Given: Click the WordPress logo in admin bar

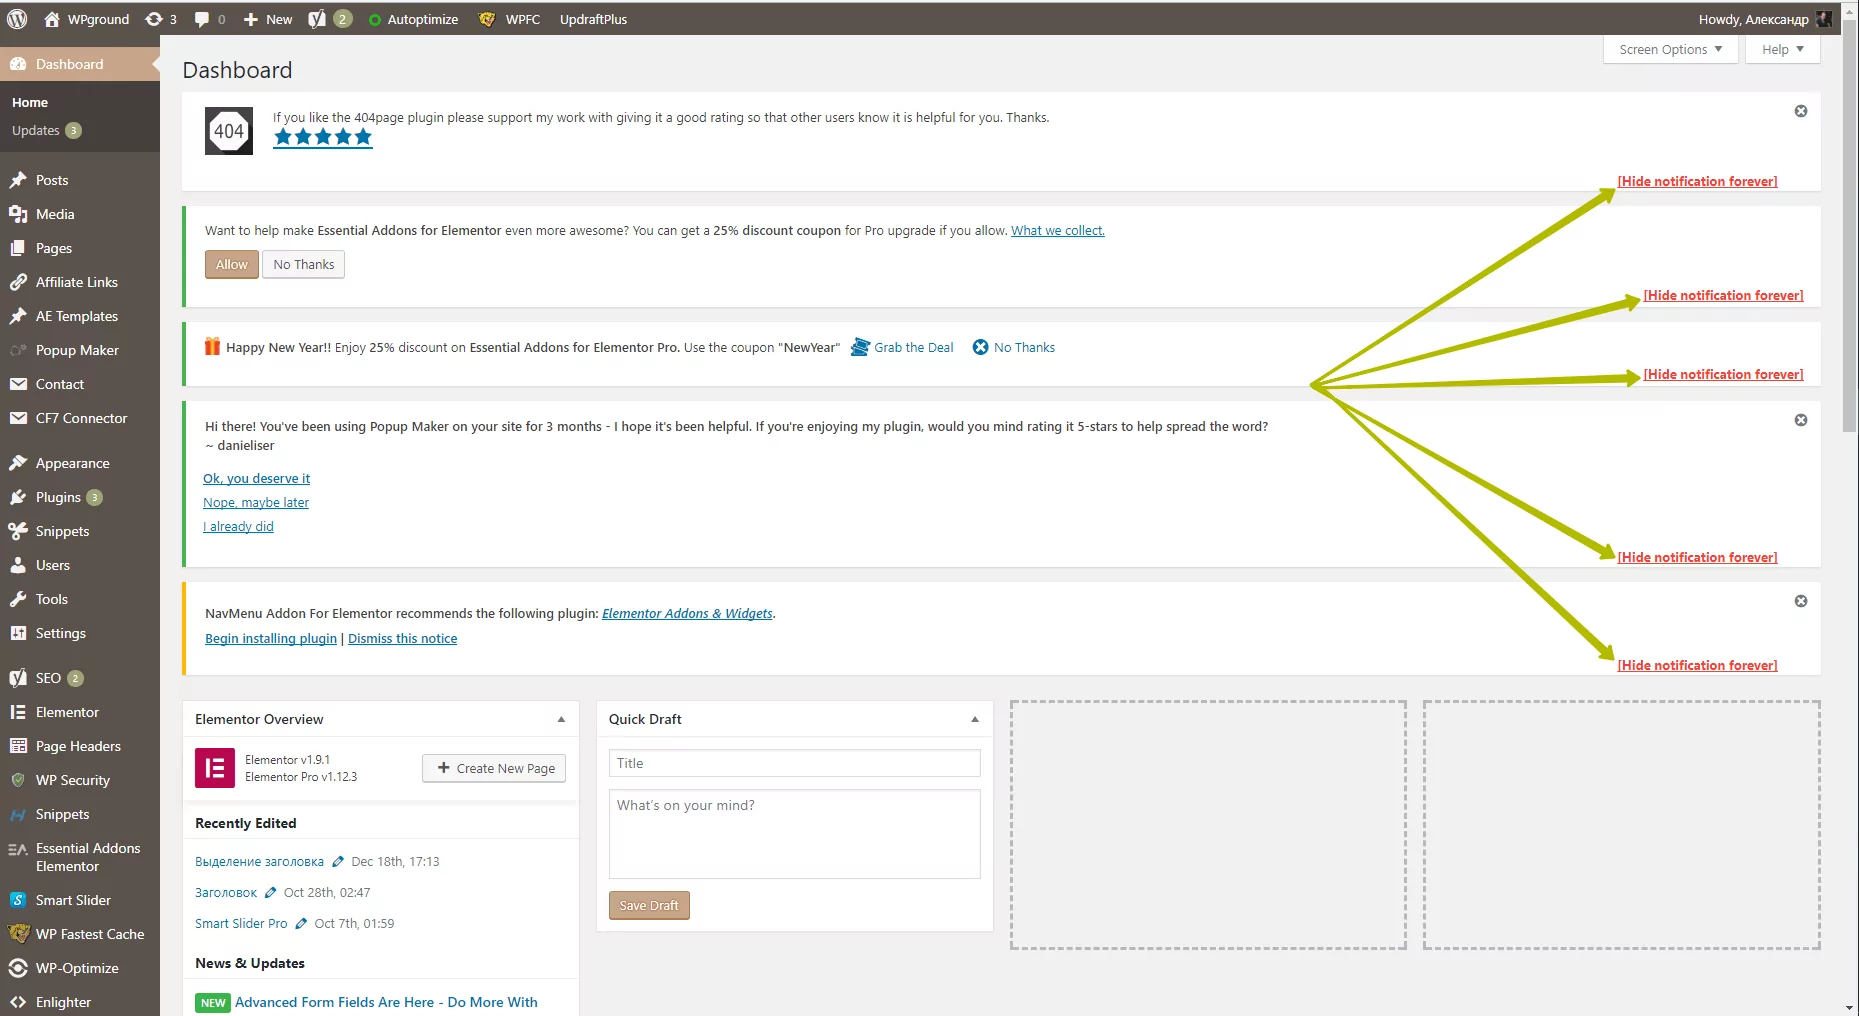Looking at the screenshot, I should (17, 19).
